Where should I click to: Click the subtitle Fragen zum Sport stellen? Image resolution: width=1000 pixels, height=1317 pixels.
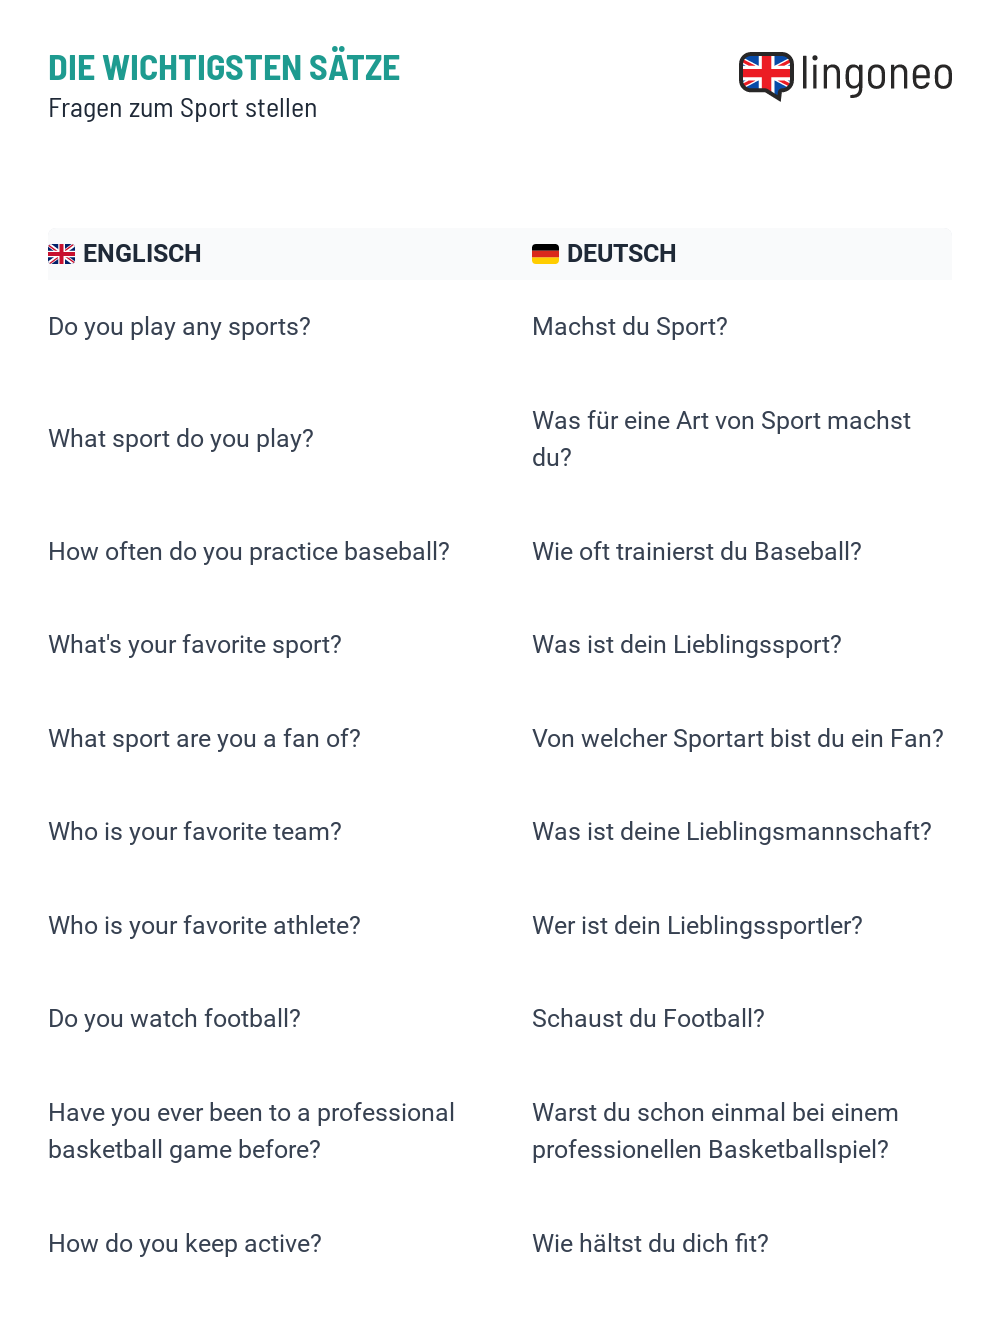point(183,108)
